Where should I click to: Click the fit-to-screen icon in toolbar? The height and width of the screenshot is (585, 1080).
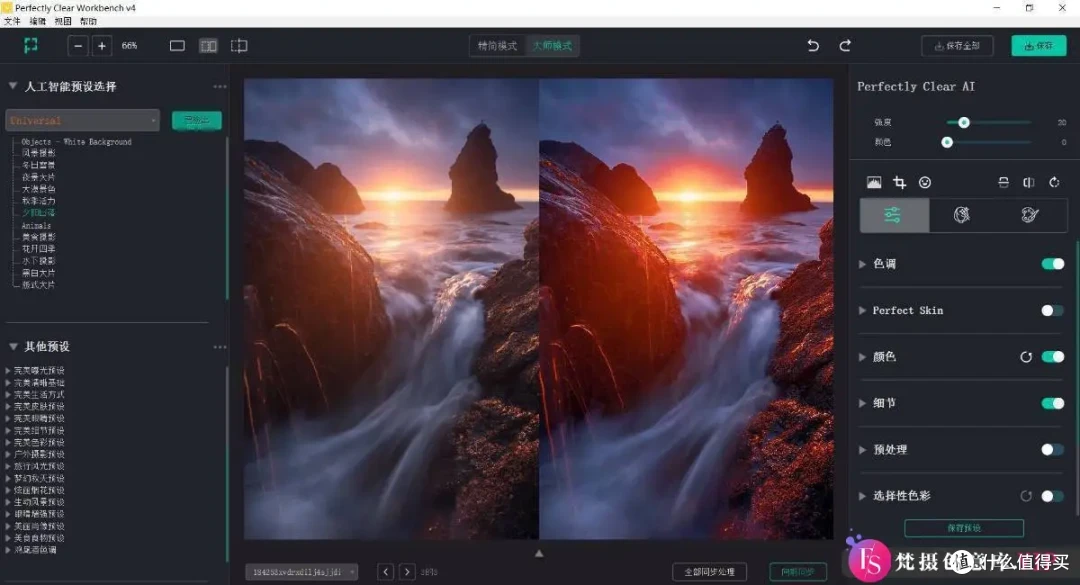point(30,45)
